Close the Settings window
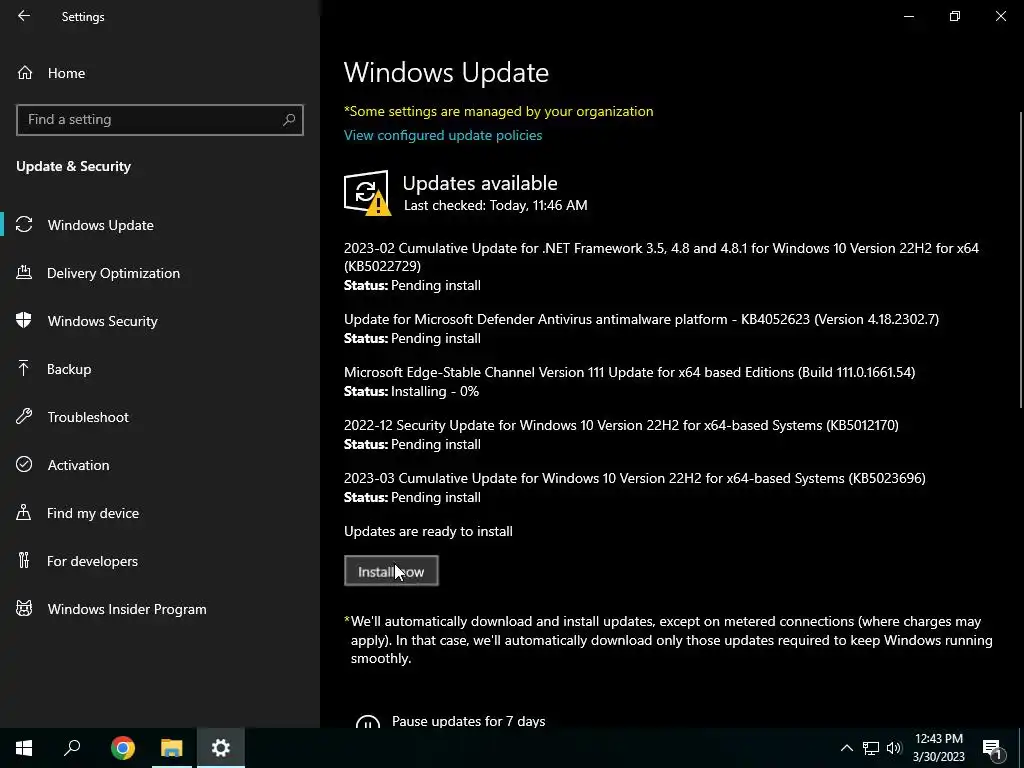The width and height of the screenshot is (1024, 768). 1000,16
